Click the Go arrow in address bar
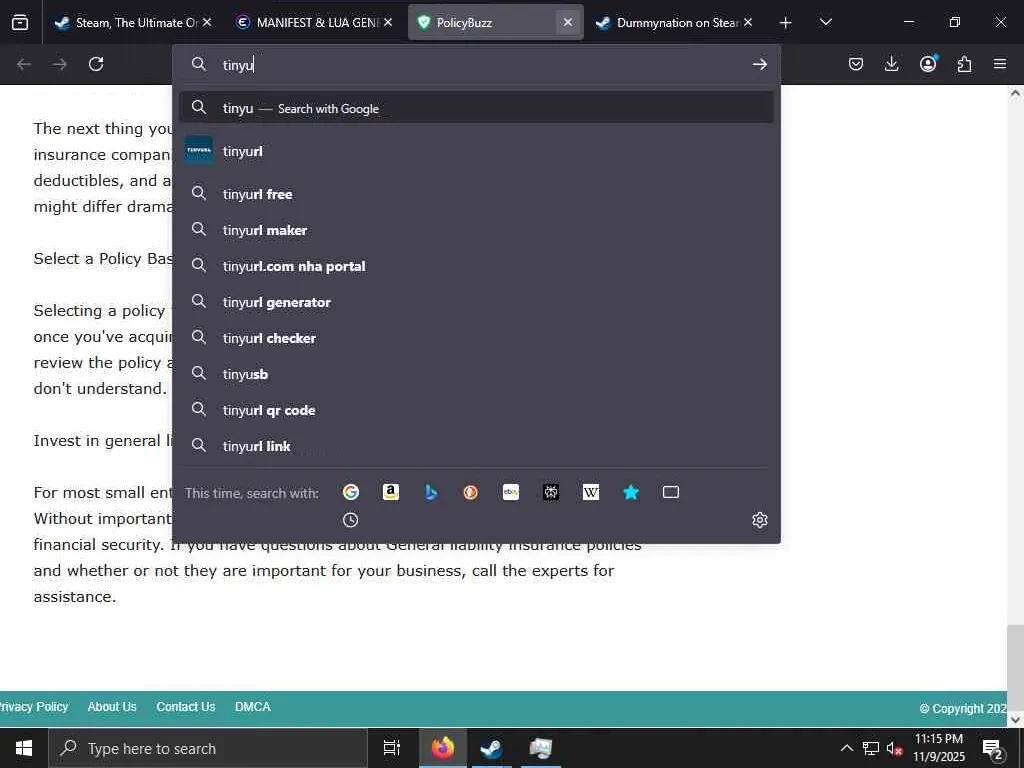Viewport: 1024px width, 768px height. pyautogui.click(x=760, y=64)
